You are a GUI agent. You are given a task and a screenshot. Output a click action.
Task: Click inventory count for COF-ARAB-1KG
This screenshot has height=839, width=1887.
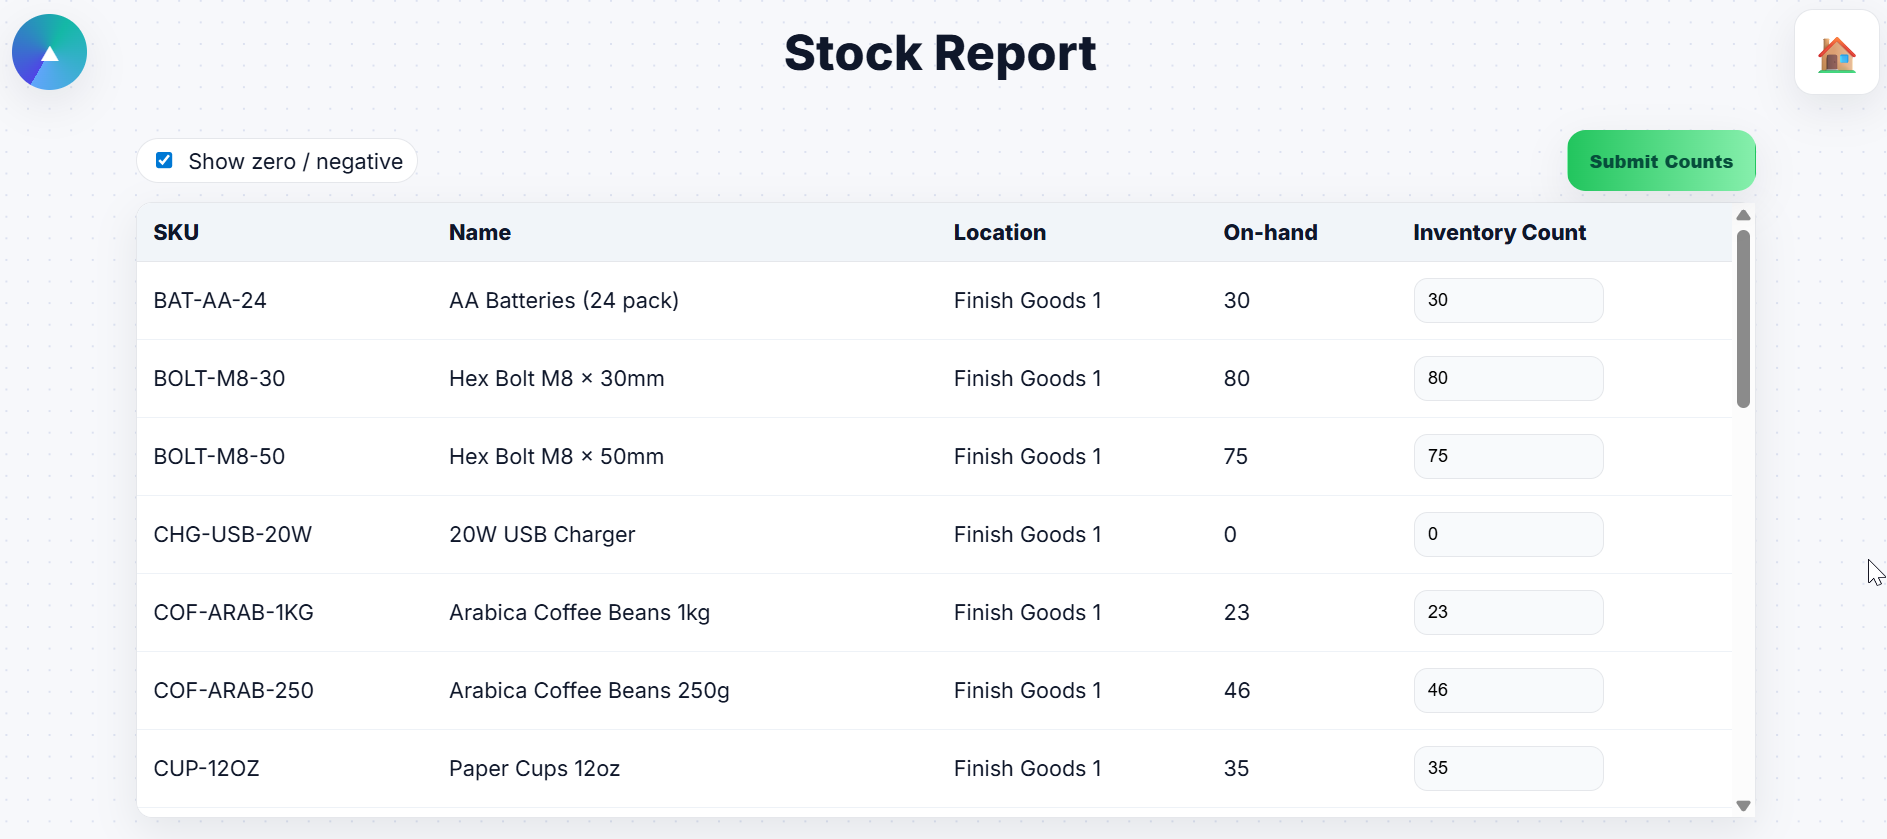tap(1507, 613)
